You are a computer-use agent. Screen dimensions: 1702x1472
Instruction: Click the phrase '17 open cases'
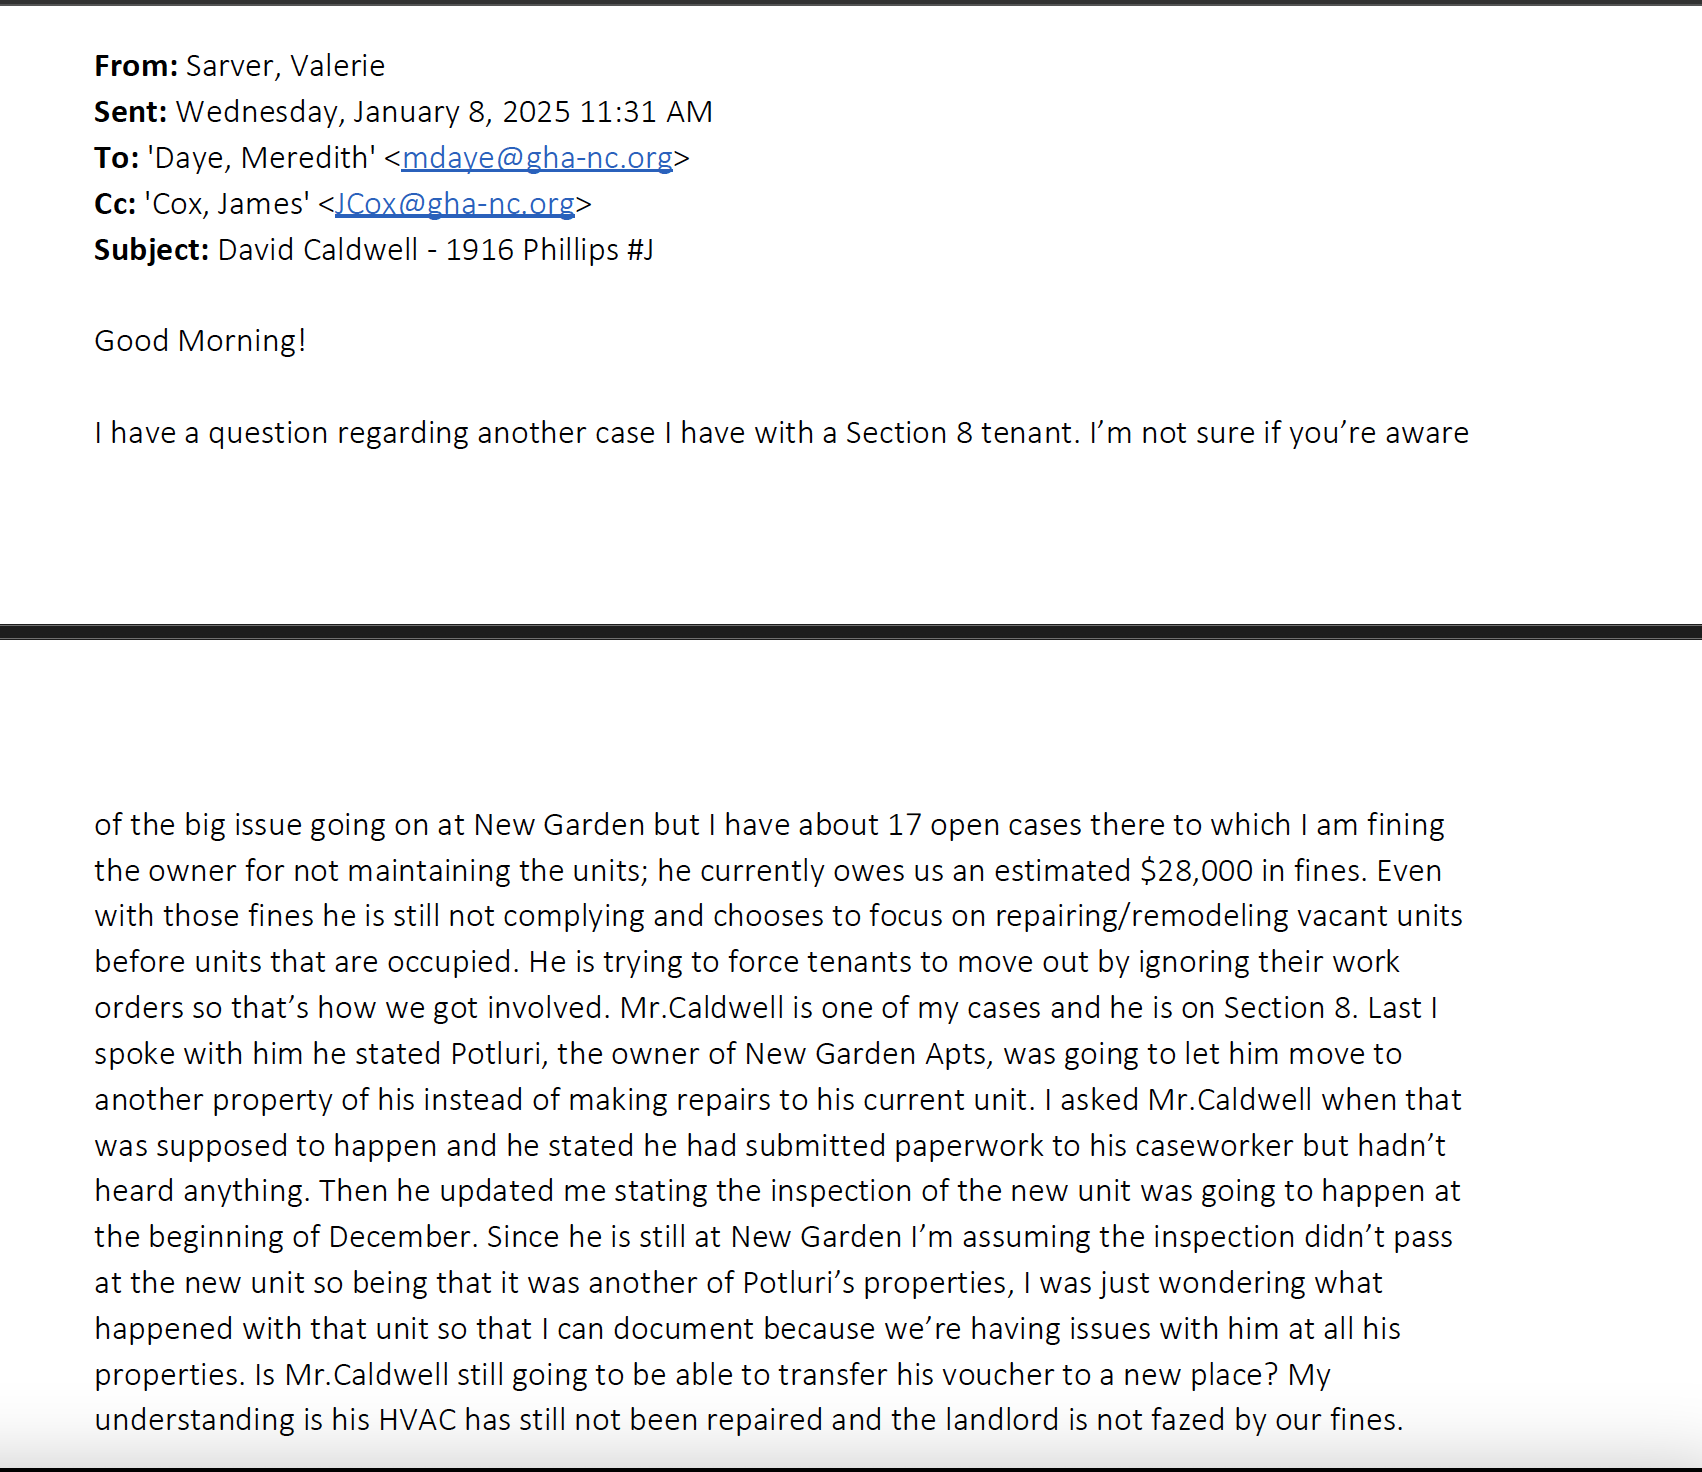[x=985, y=825]
